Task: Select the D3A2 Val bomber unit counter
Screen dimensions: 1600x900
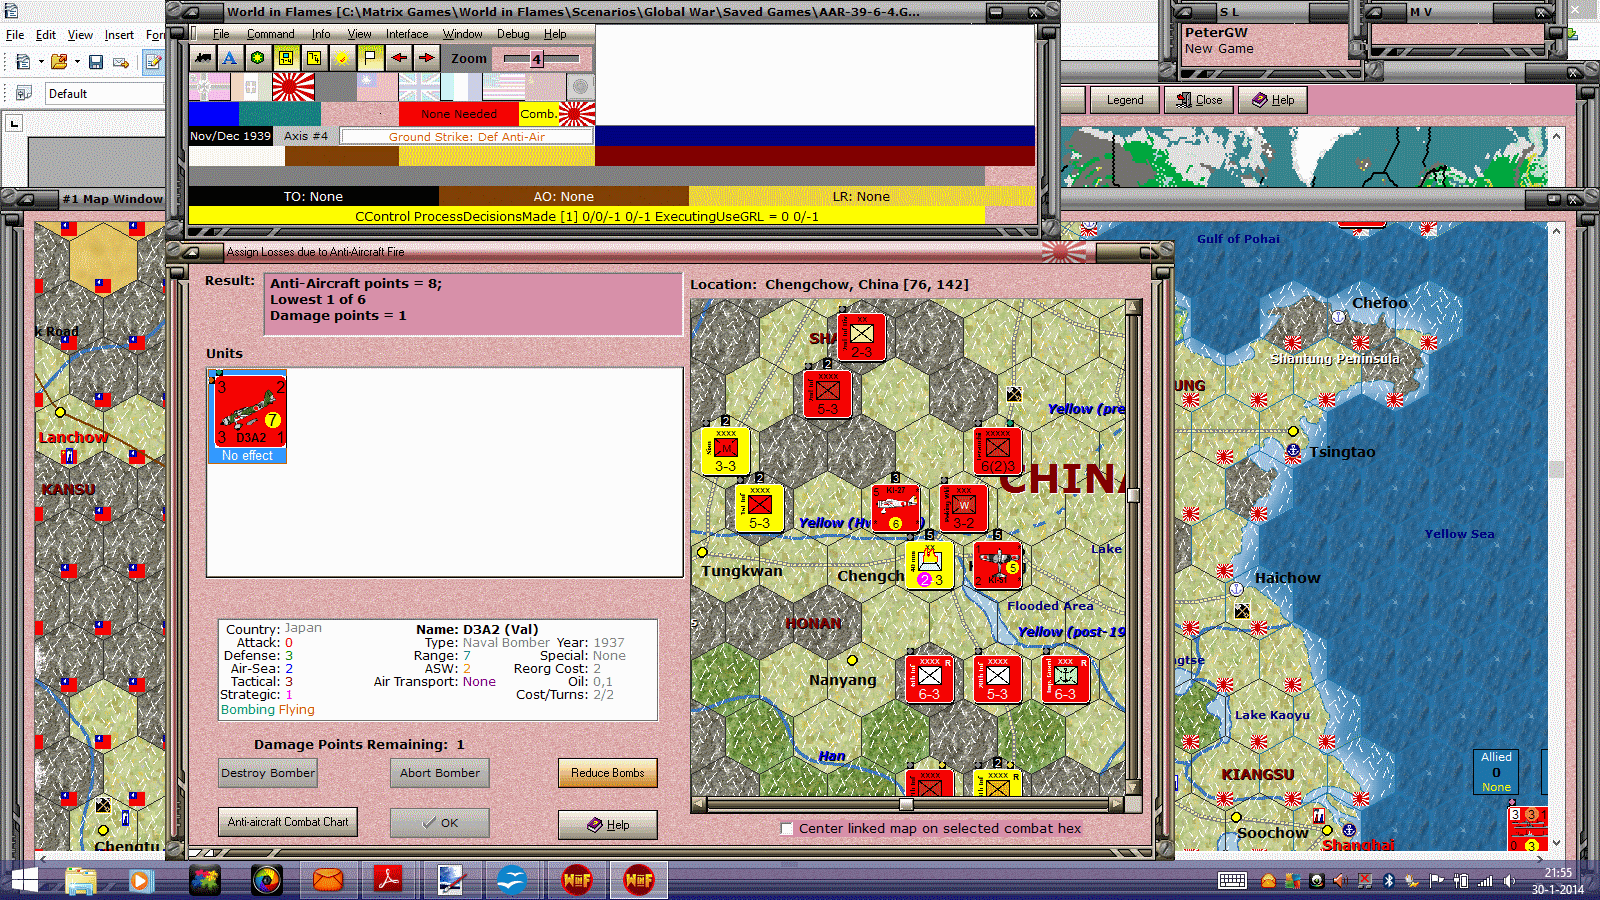Action: click(248, 410)
